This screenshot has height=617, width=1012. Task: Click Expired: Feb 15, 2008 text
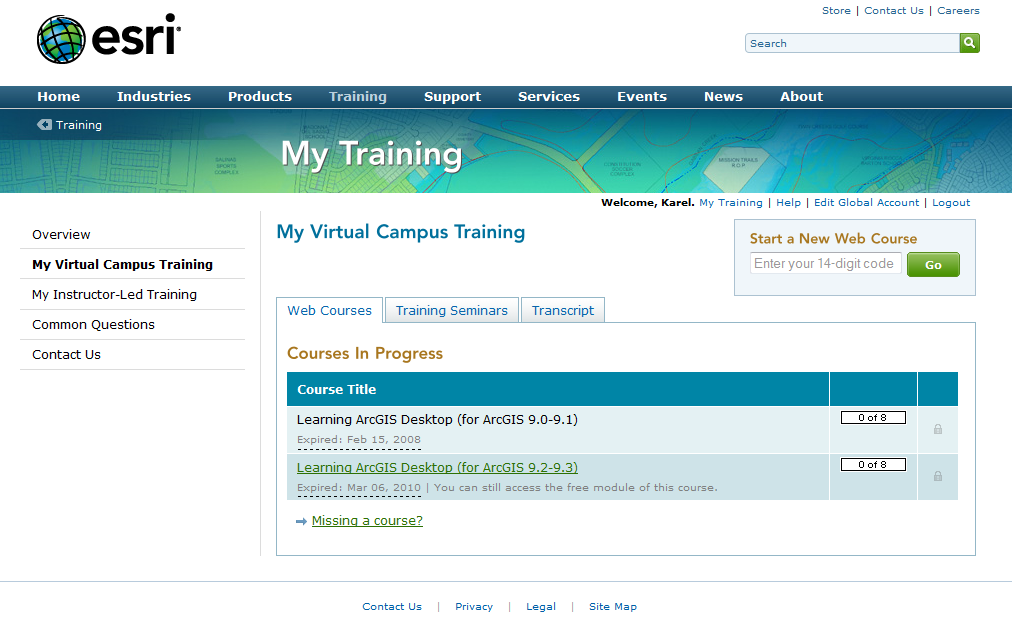pos(359,440)
